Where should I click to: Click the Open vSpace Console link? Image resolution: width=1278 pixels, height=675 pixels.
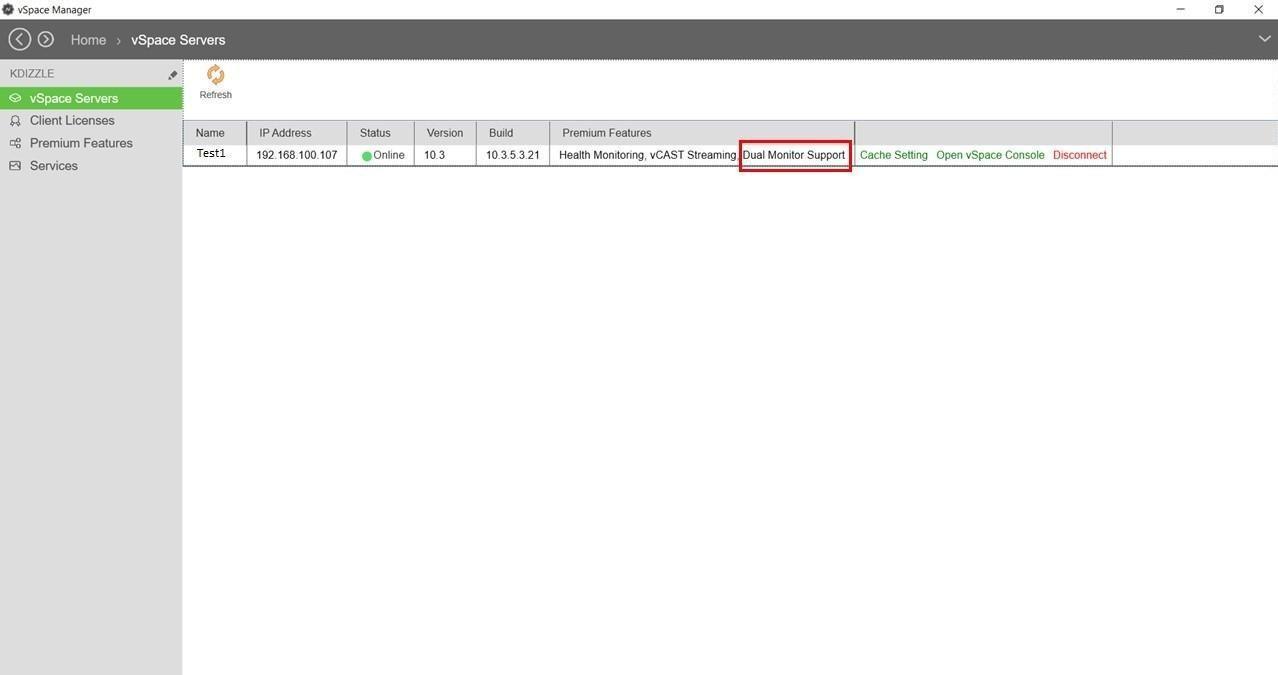point(990,155)
